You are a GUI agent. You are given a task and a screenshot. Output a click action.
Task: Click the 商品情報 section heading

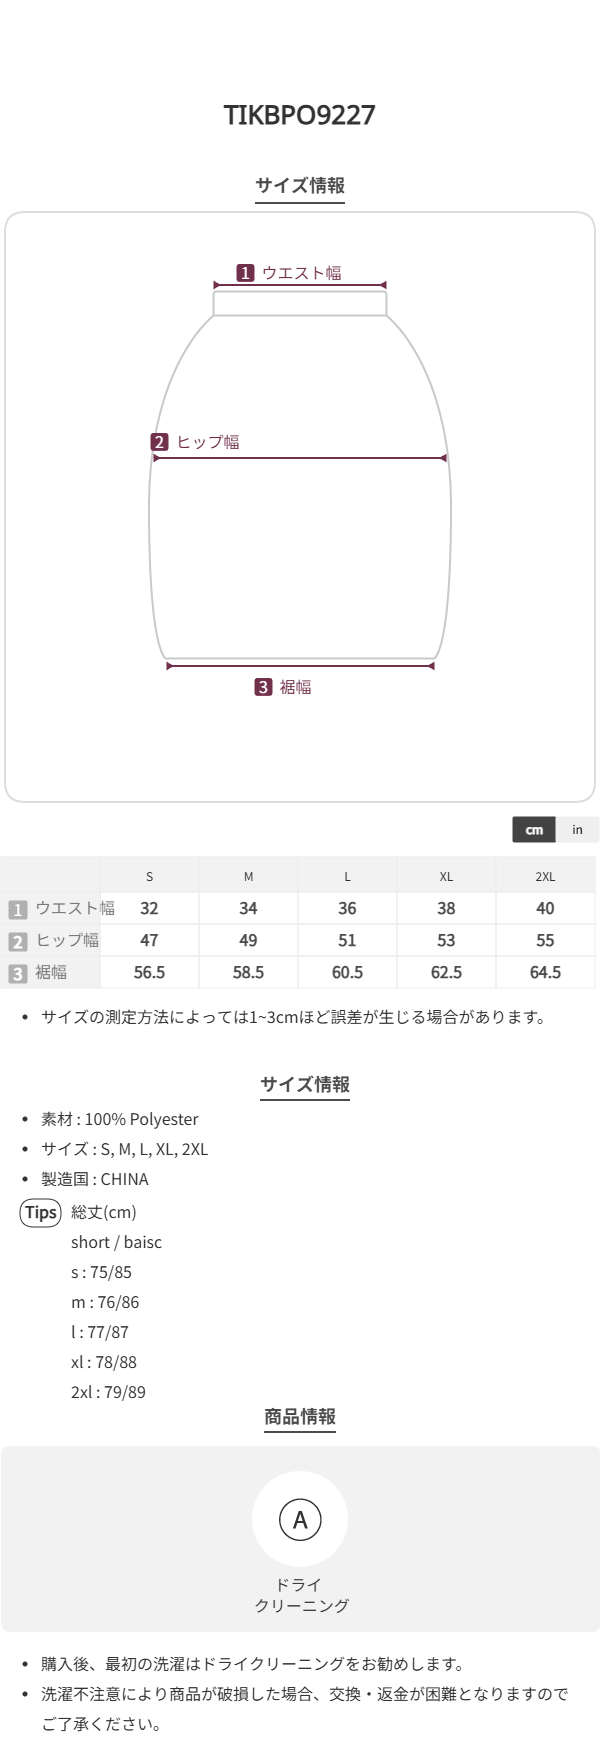tap(300, 1416)
